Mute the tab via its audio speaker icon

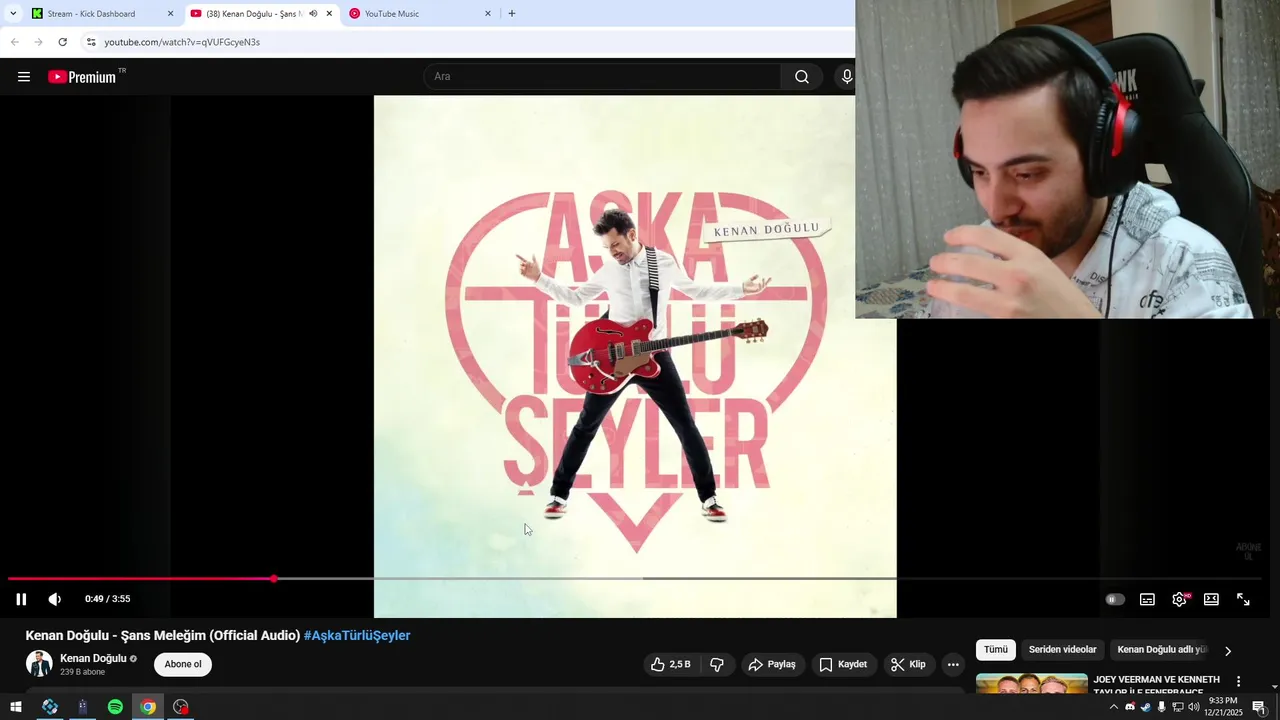pos(313,14)
